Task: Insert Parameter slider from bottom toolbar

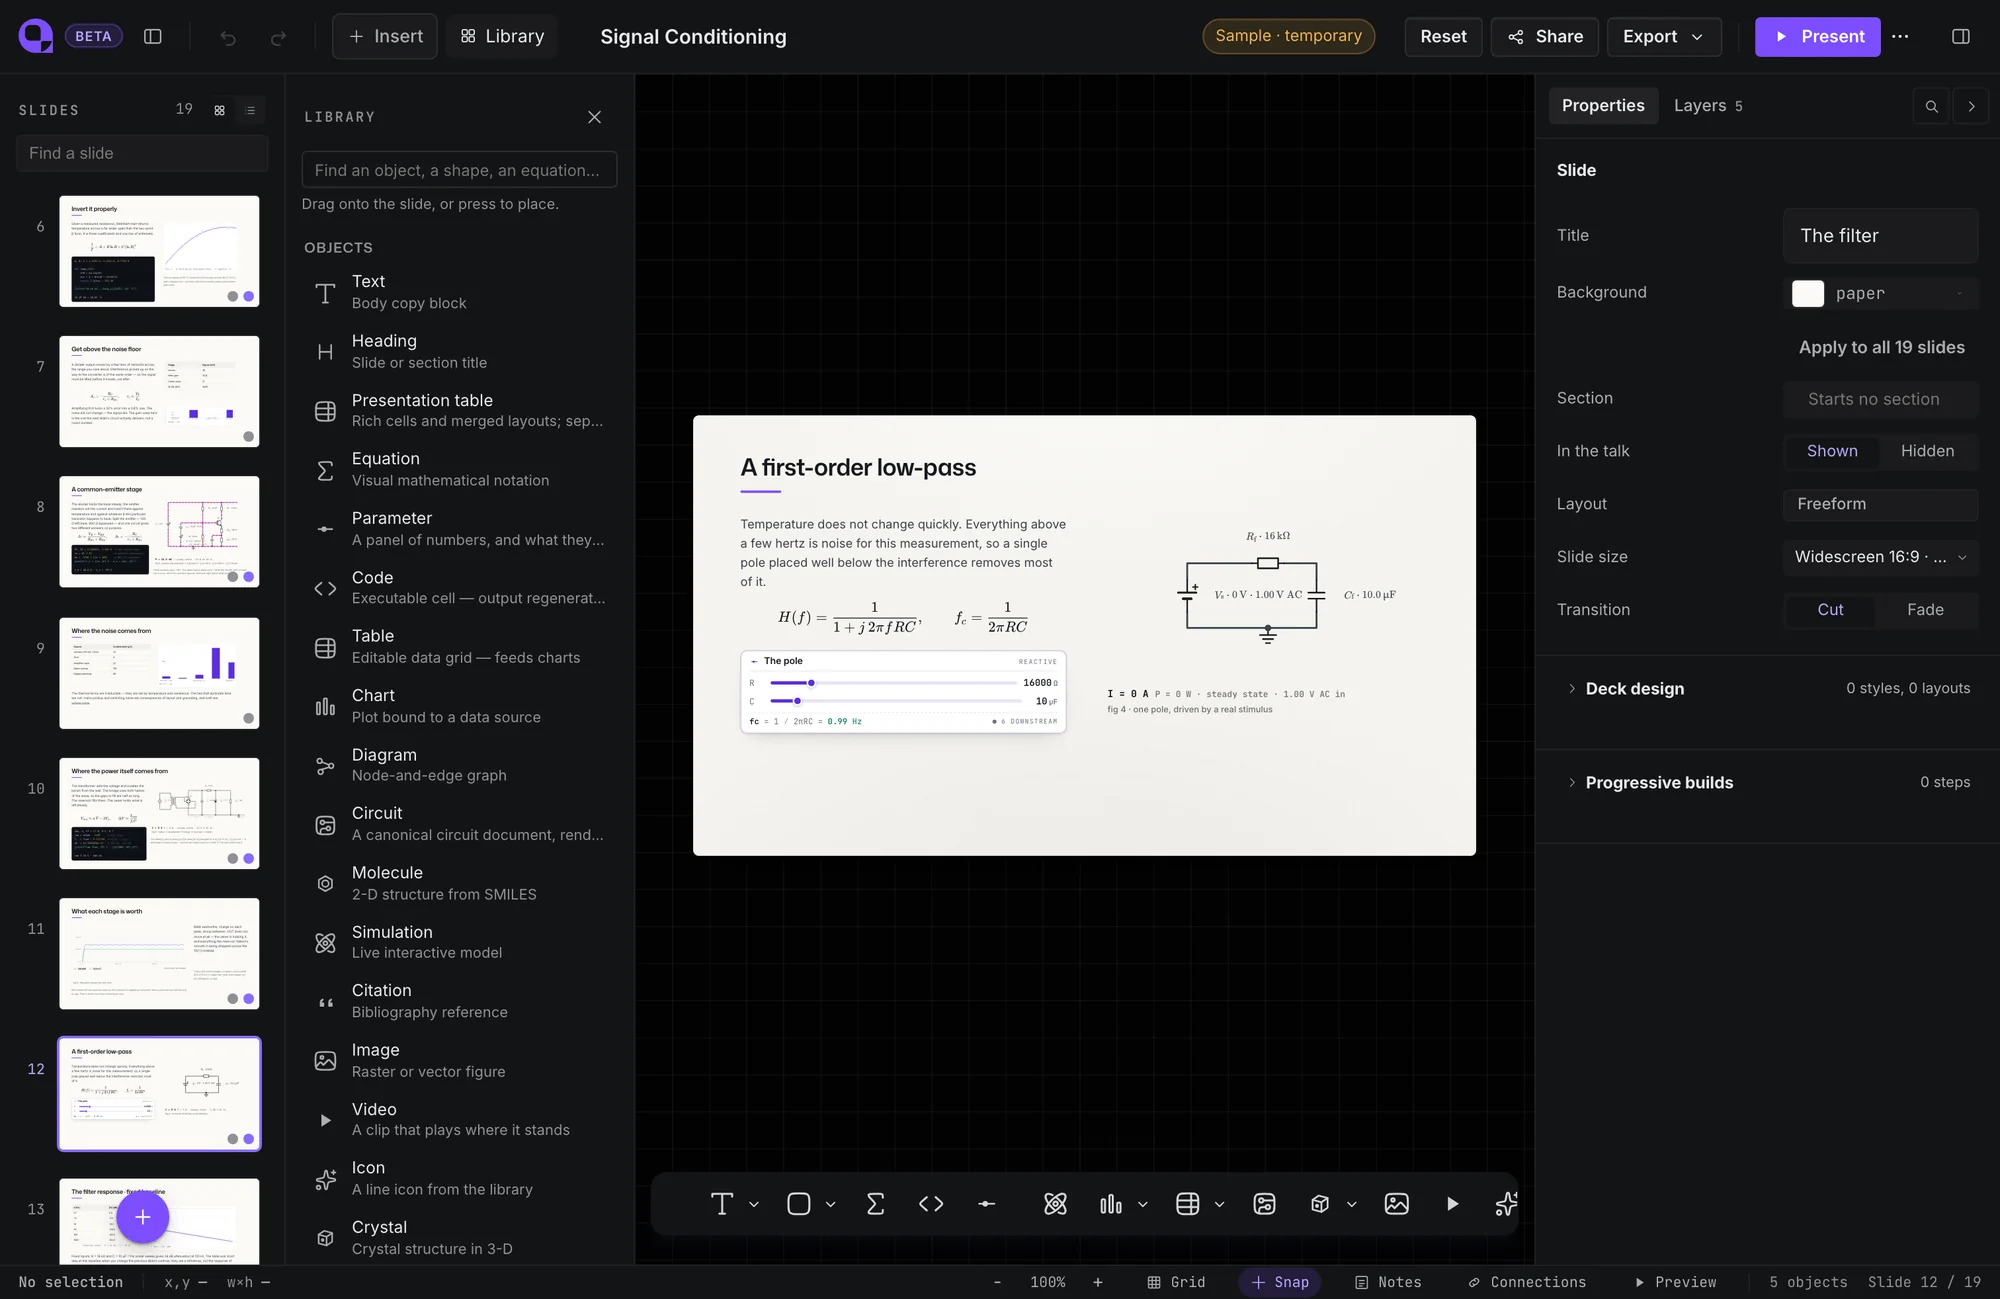Action: point(987,1204)
